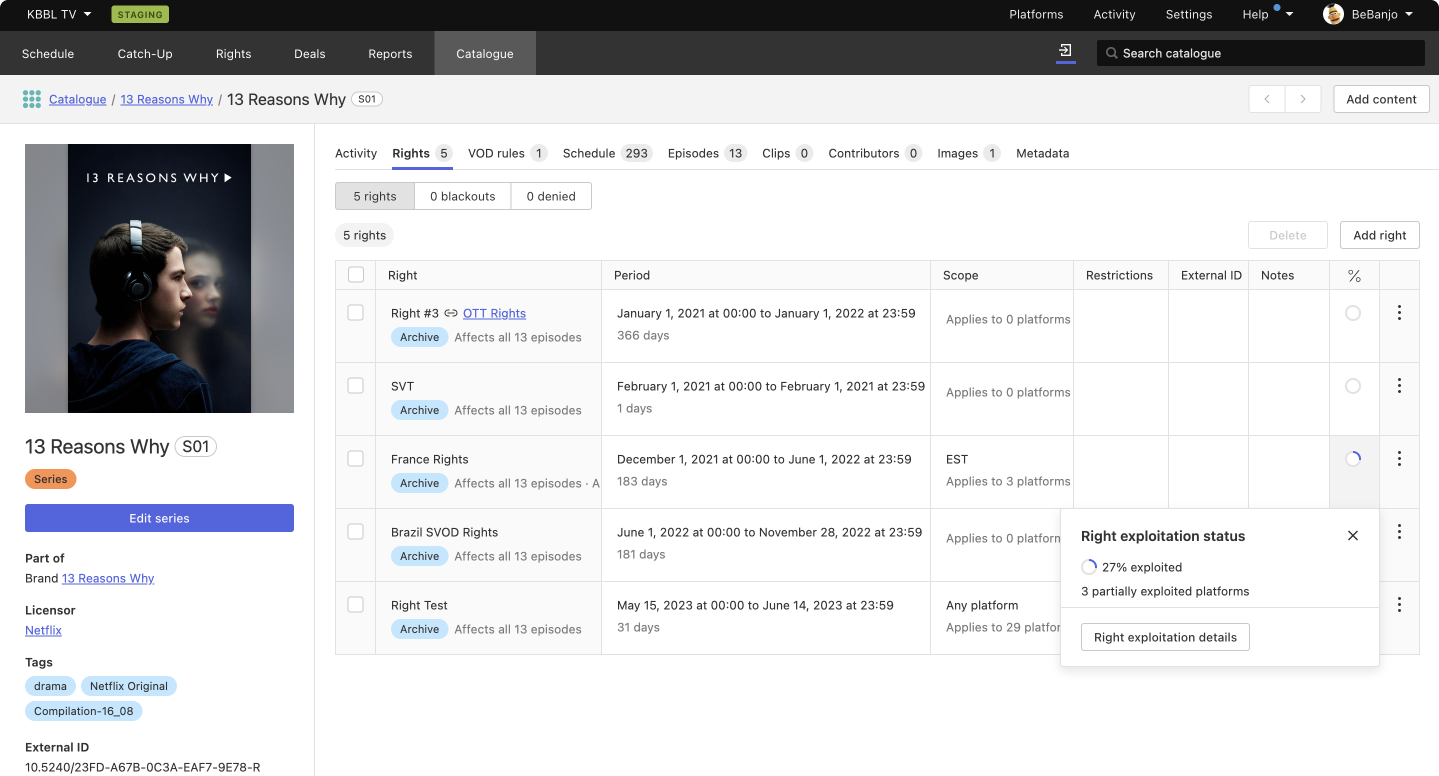Viewport: 1439px width, 776px height.
Task: Open the kebab menu for SVT right
Action: [1399, 386]
